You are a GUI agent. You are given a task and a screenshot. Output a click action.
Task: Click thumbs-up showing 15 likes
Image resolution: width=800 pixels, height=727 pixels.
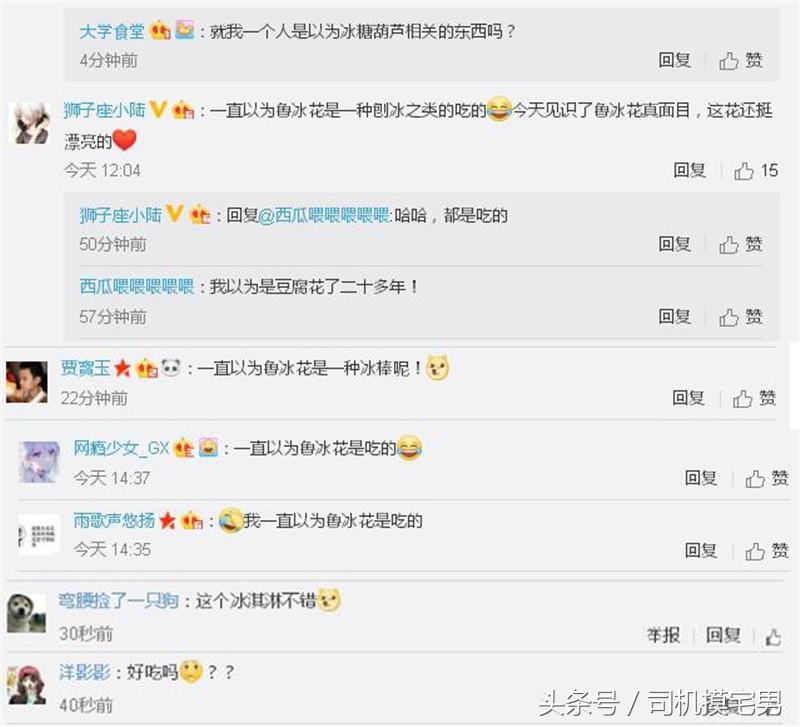(x=756, y=170)
